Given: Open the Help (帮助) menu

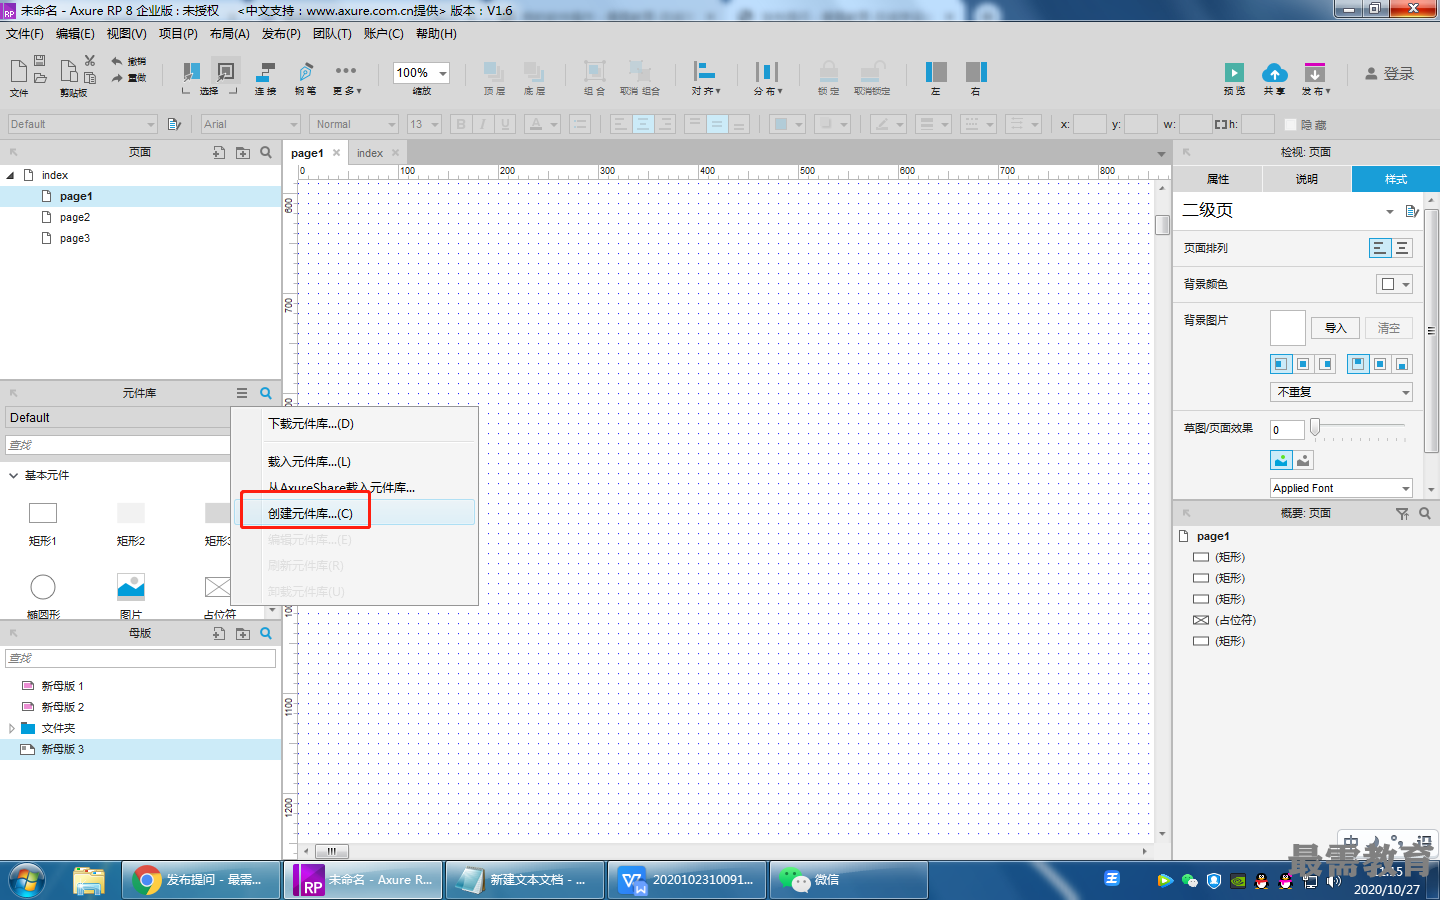Looking at the screenshot, I should click(x=436, y=34).
